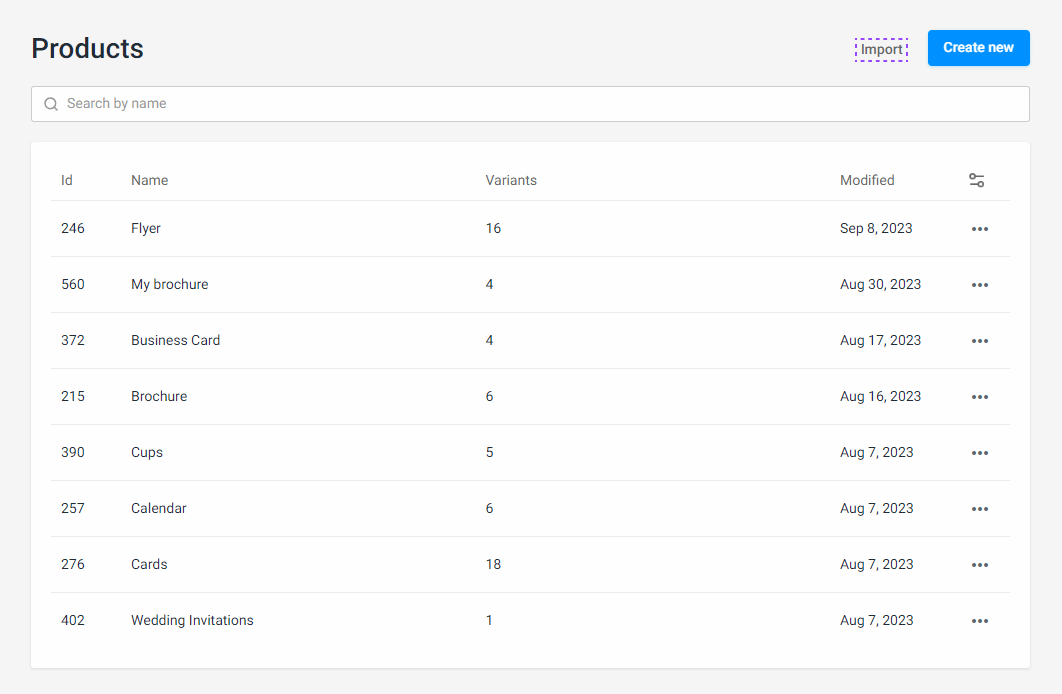
Task: Open the table column settings icon
Action: tap(976, 180)
